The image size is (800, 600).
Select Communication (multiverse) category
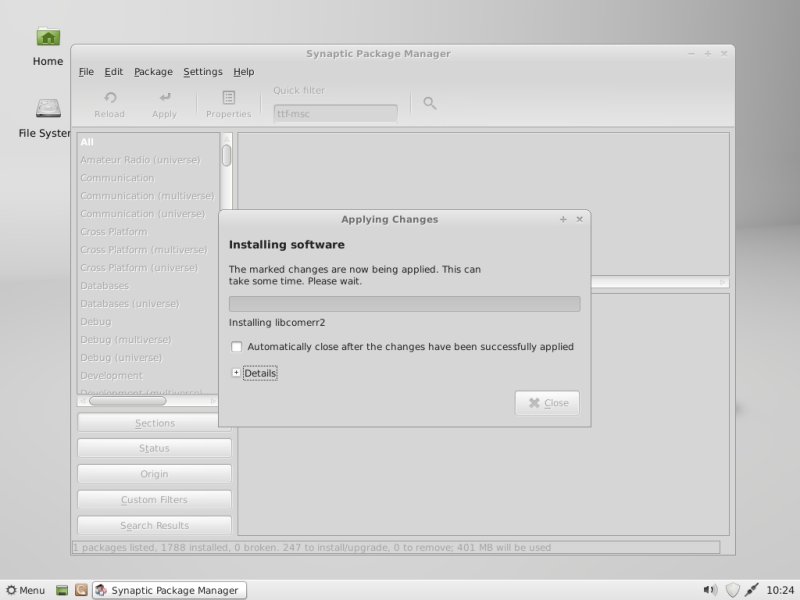click(x=148, y=196)
